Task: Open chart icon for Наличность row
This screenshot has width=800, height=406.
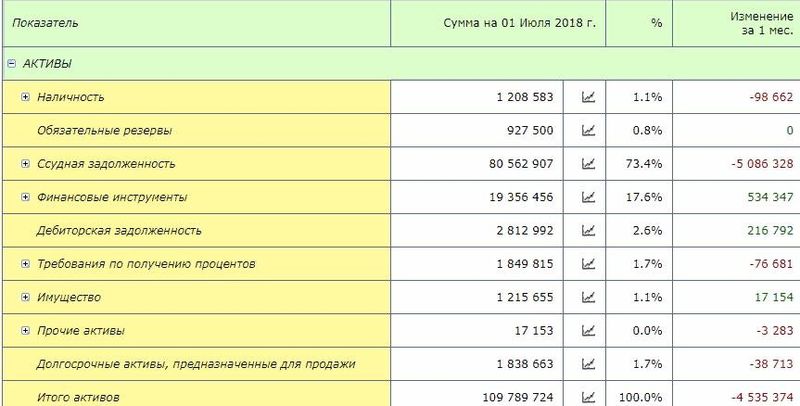Action: [x=588, y=97]
